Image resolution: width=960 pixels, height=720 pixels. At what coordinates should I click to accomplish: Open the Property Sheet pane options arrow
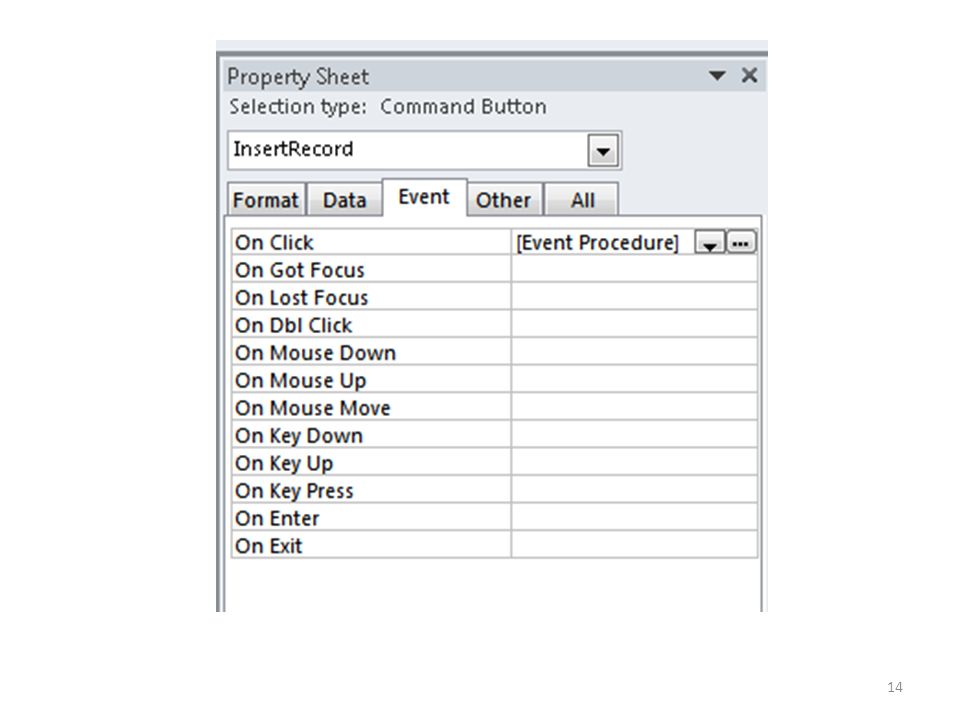click(717, 76)
